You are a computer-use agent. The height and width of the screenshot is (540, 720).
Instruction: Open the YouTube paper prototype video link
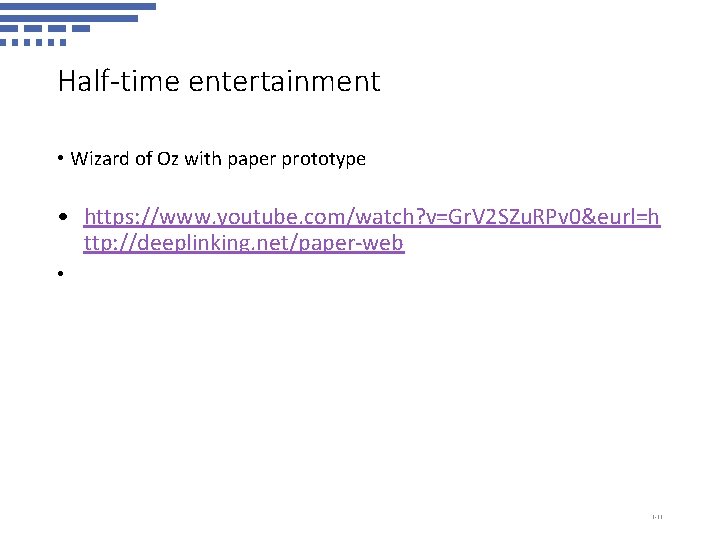pos(371,230)
